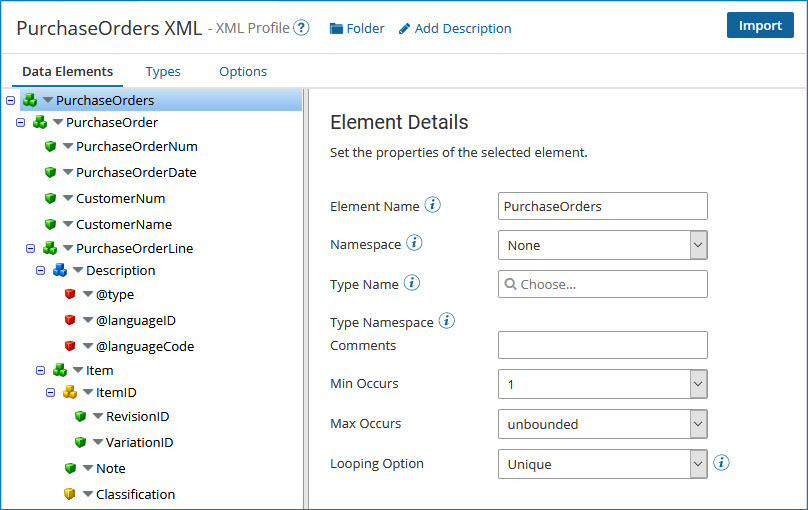Select the VariationID tree row
Viewport: 808px width, 510px height.
140,442
